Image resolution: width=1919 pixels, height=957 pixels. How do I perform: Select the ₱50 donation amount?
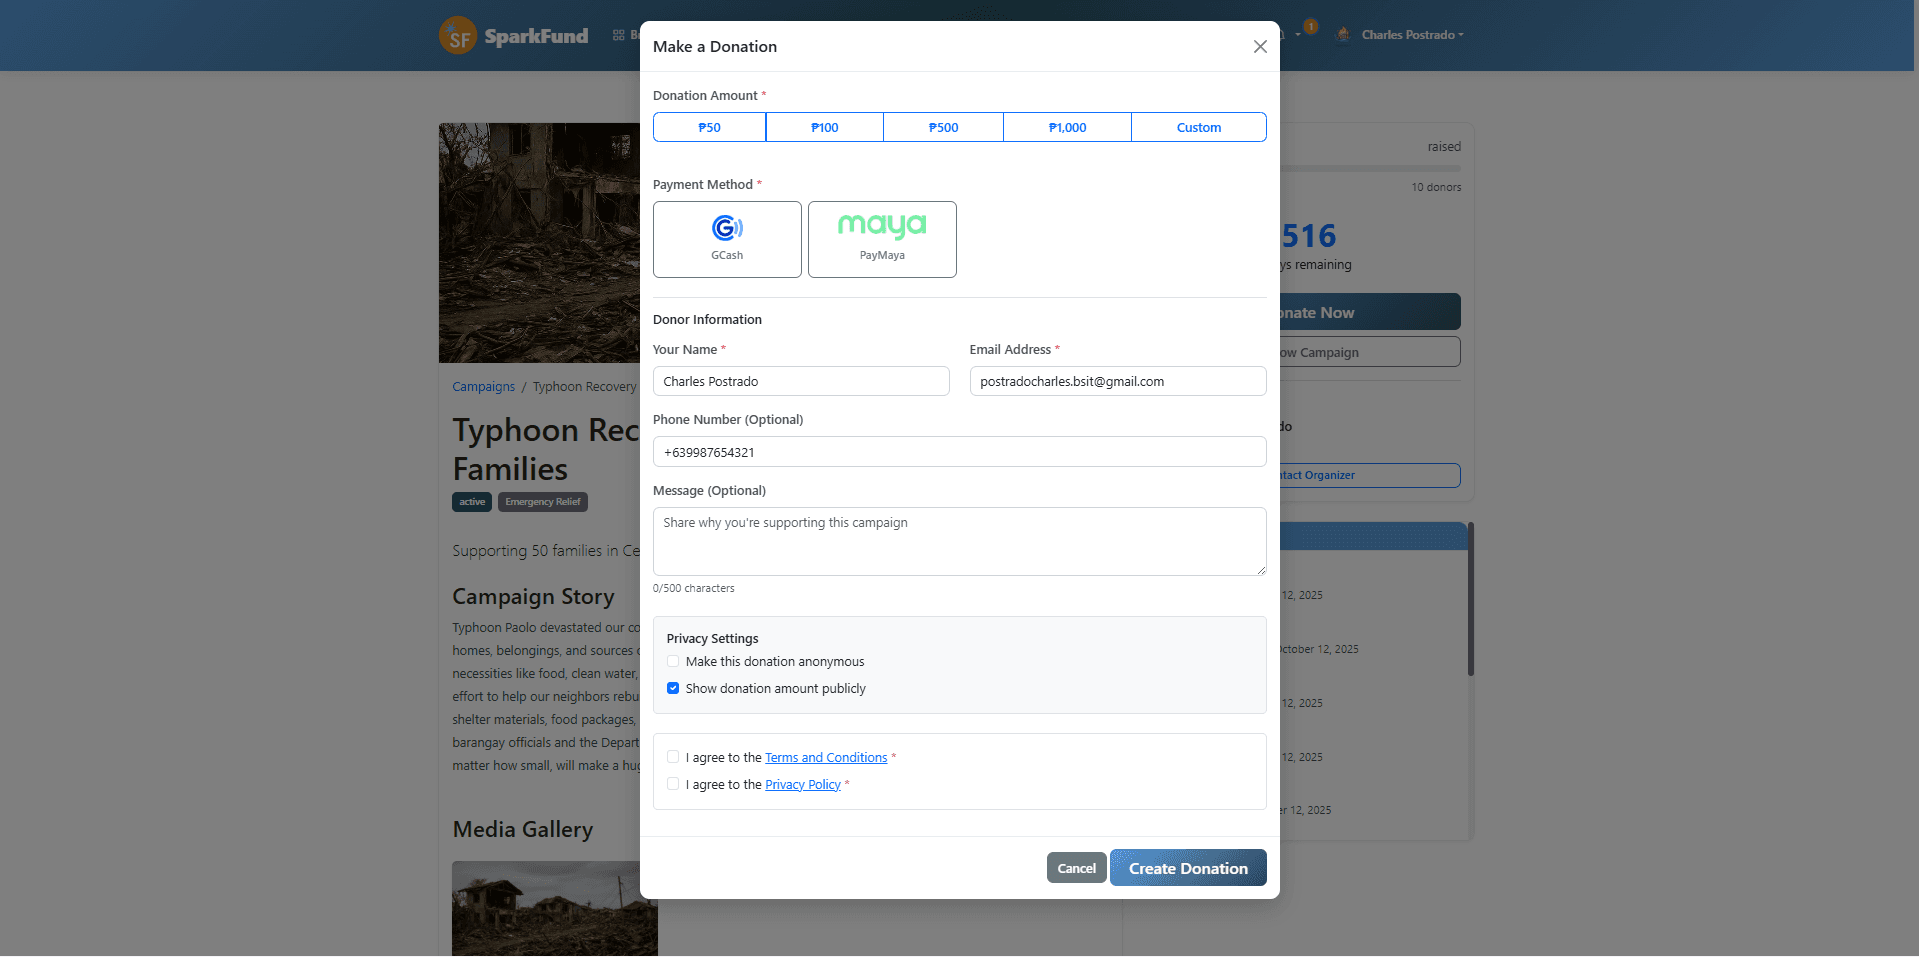pos(709,127)
